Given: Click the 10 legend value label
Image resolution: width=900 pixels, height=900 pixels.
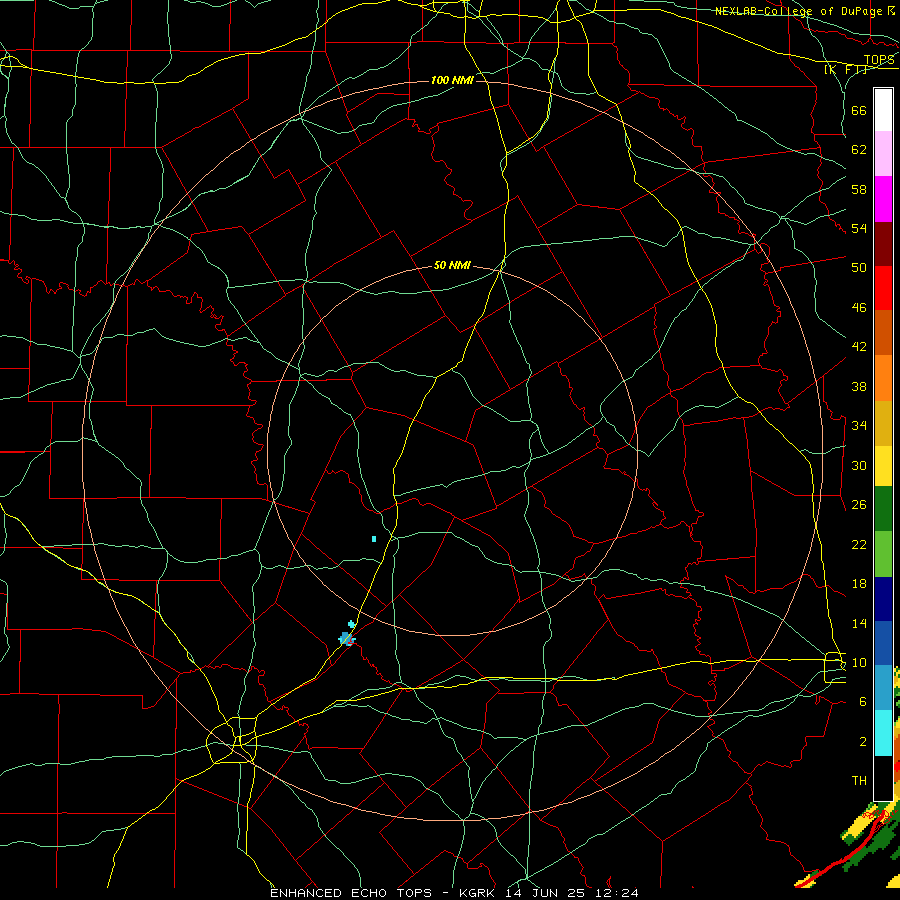Looking at the screenshot, I should [859, 662].
